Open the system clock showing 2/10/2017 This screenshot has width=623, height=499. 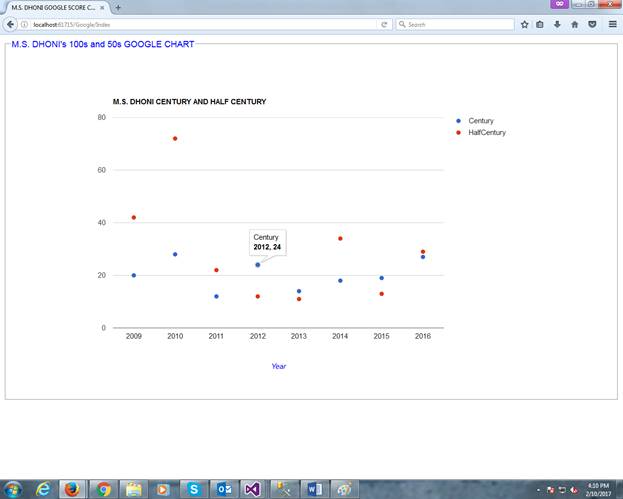(x=598, y=489)
